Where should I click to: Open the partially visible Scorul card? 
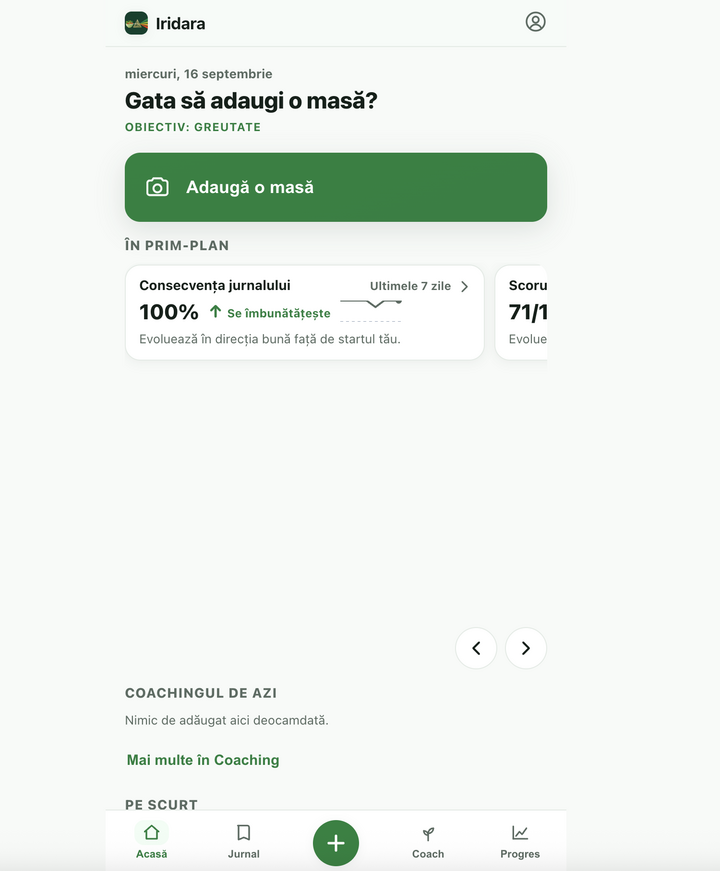point(521,312)
